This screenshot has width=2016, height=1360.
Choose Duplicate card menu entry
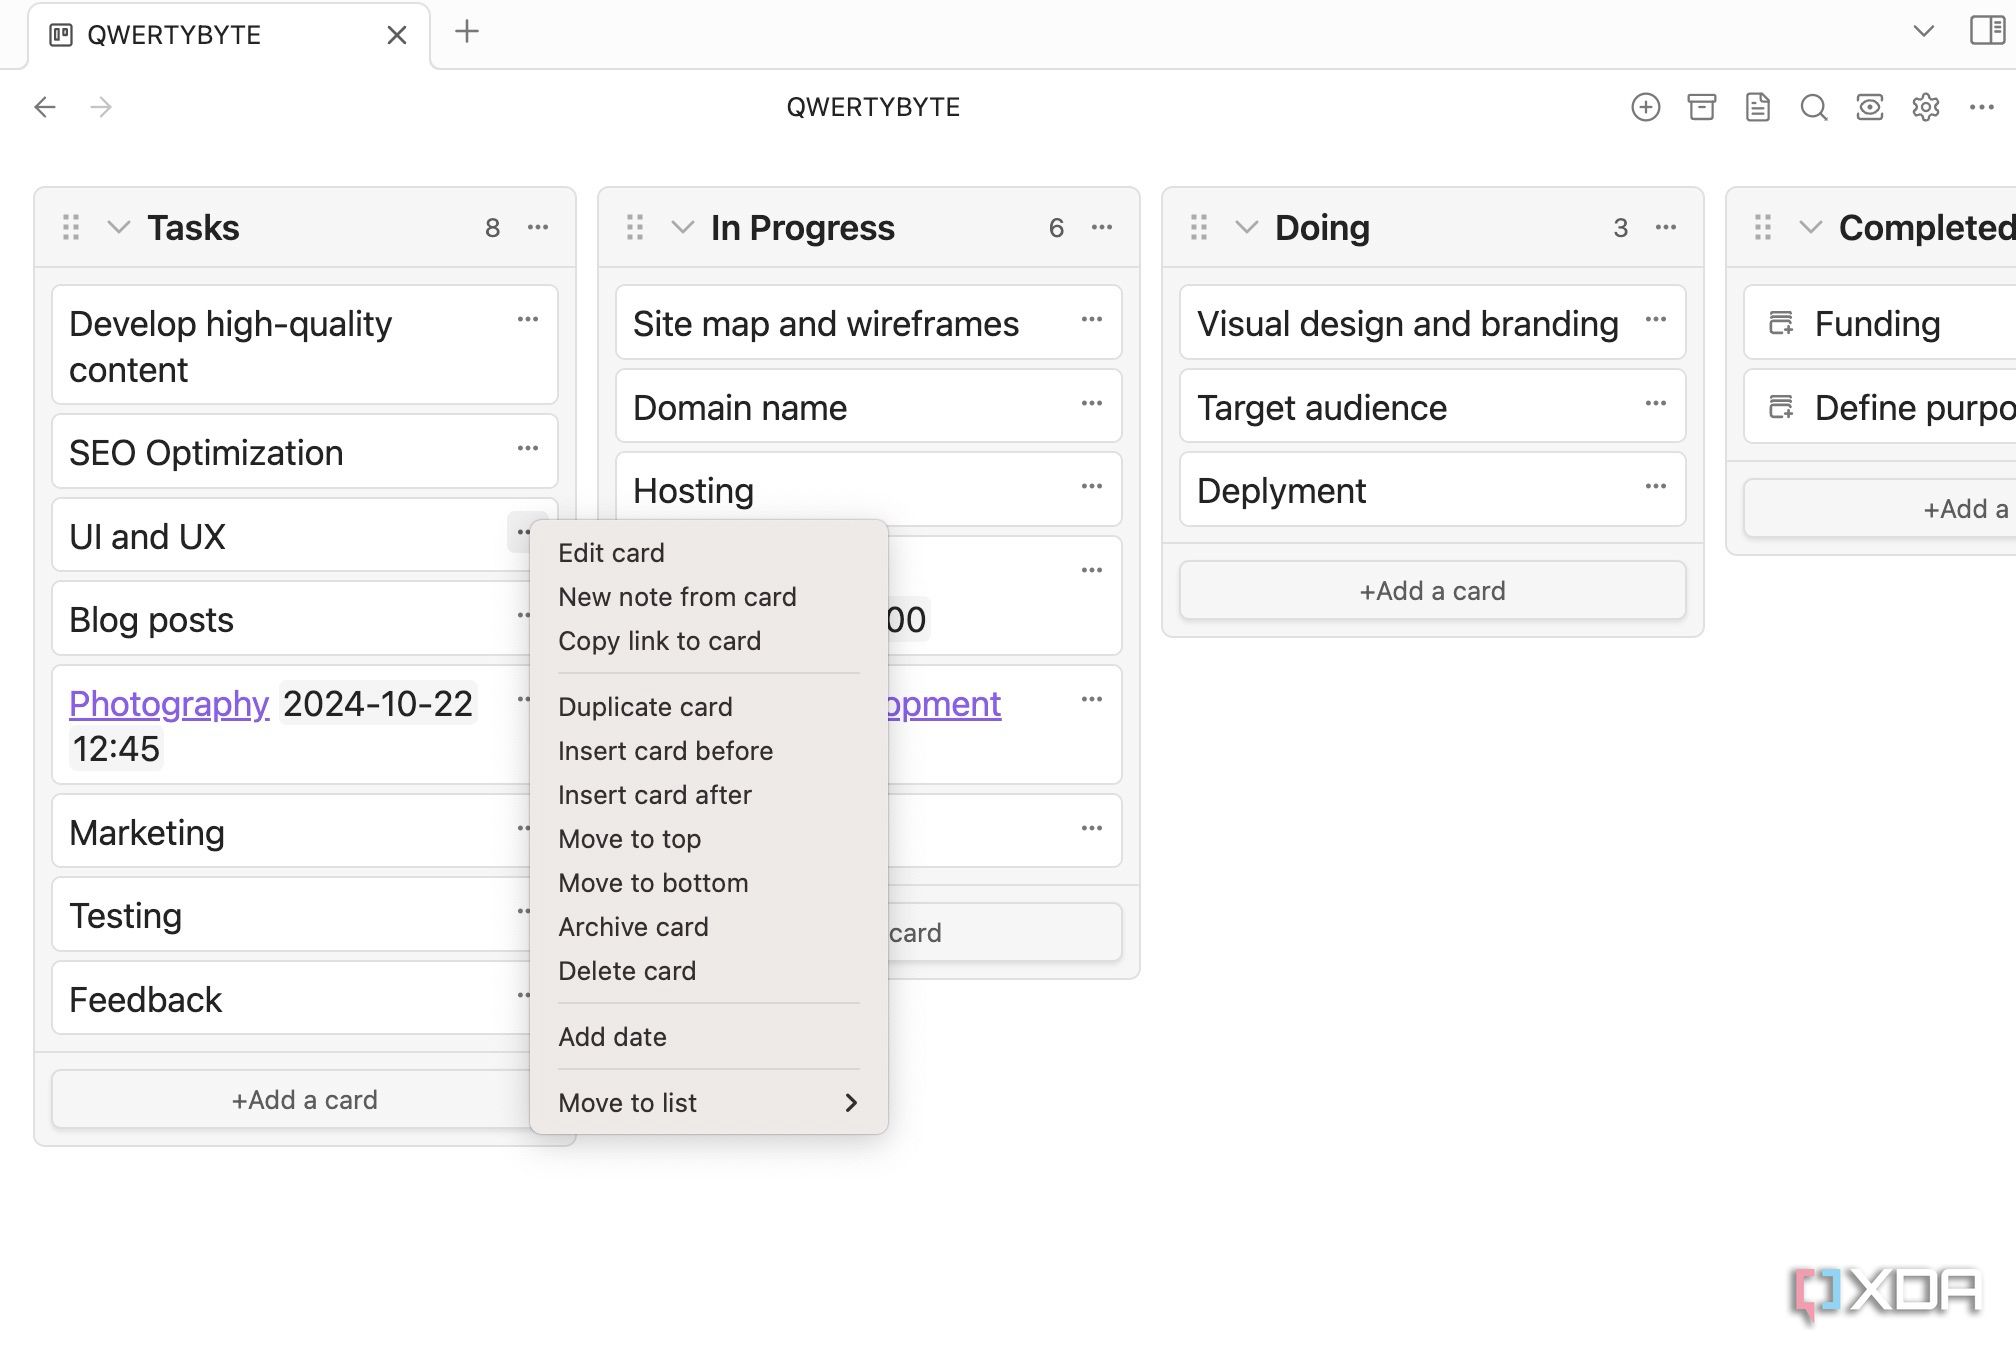pyautogui.click(x=708, y=707)
